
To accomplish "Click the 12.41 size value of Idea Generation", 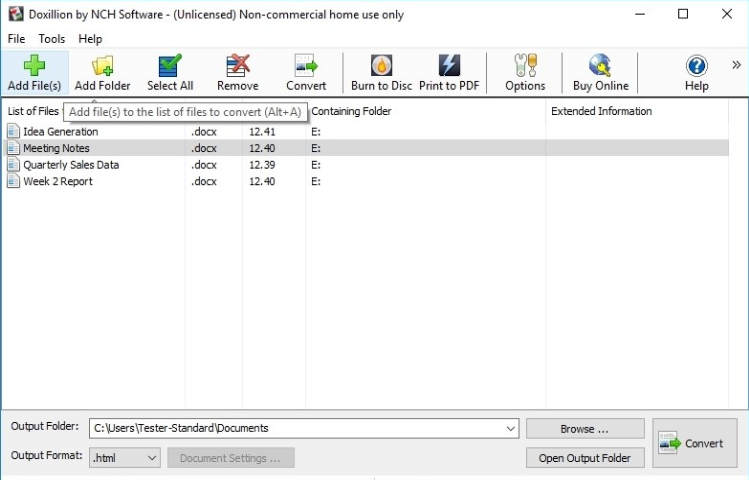I will click(262, 131).
